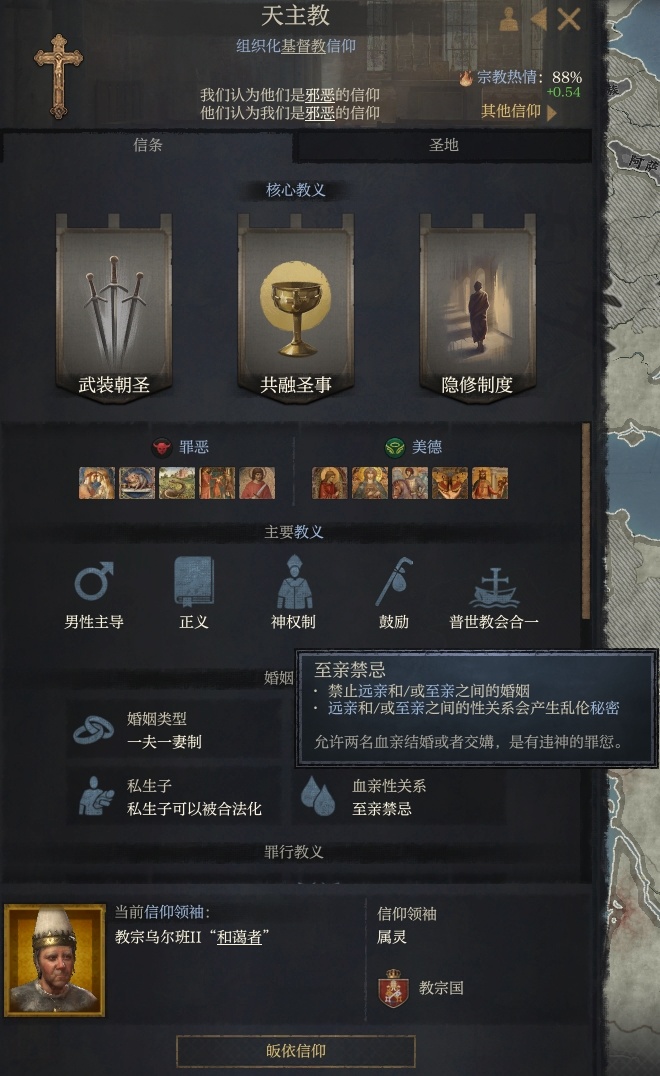Screen dimensions: 660x1076
Task: Click the 婚姻类型 rings icon
Action: pos(94,730)
